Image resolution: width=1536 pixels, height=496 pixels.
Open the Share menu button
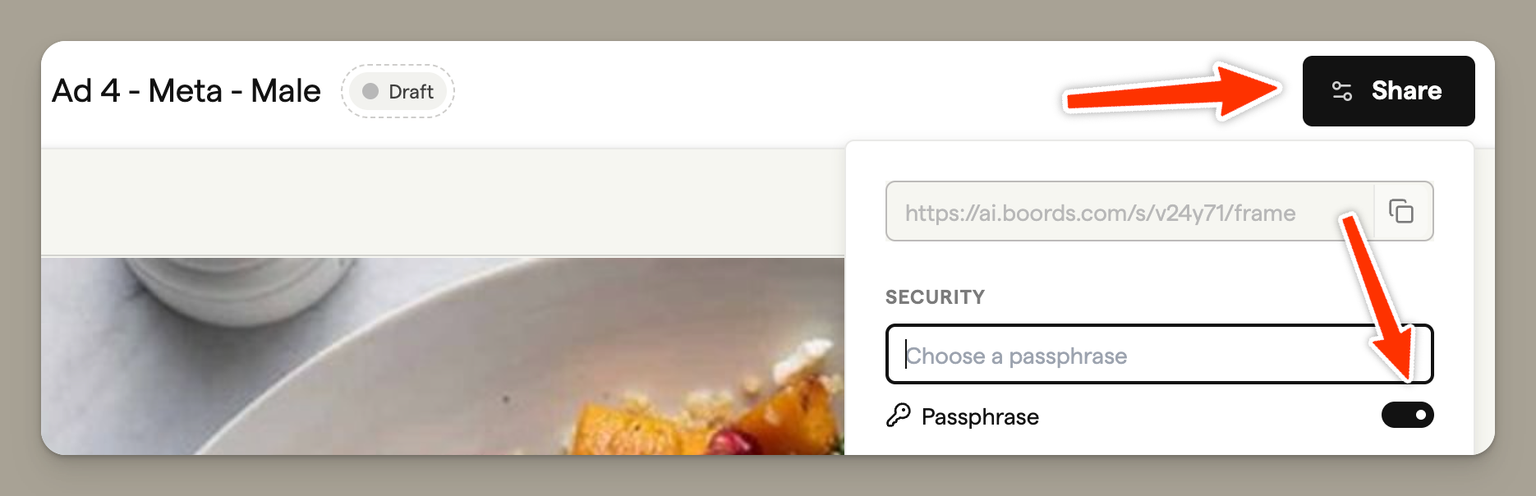1388,91
